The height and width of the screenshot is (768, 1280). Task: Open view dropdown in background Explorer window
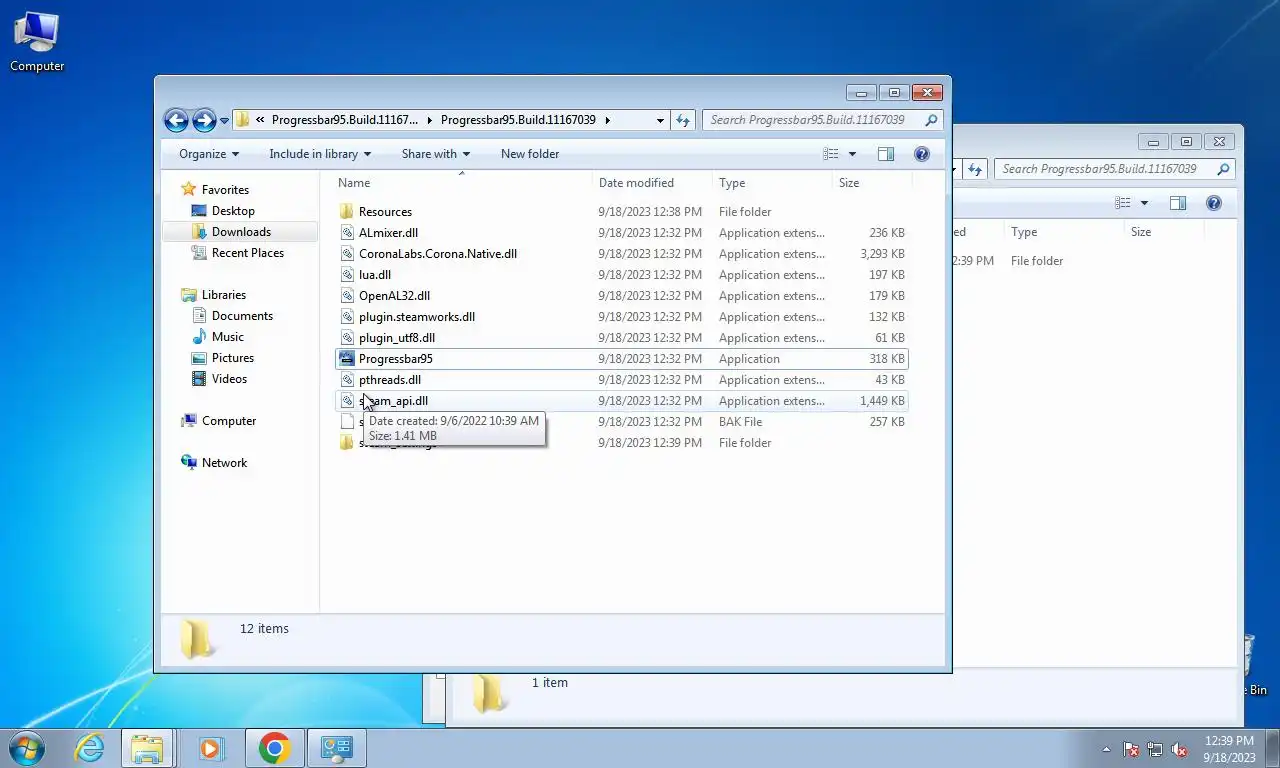1144,203
